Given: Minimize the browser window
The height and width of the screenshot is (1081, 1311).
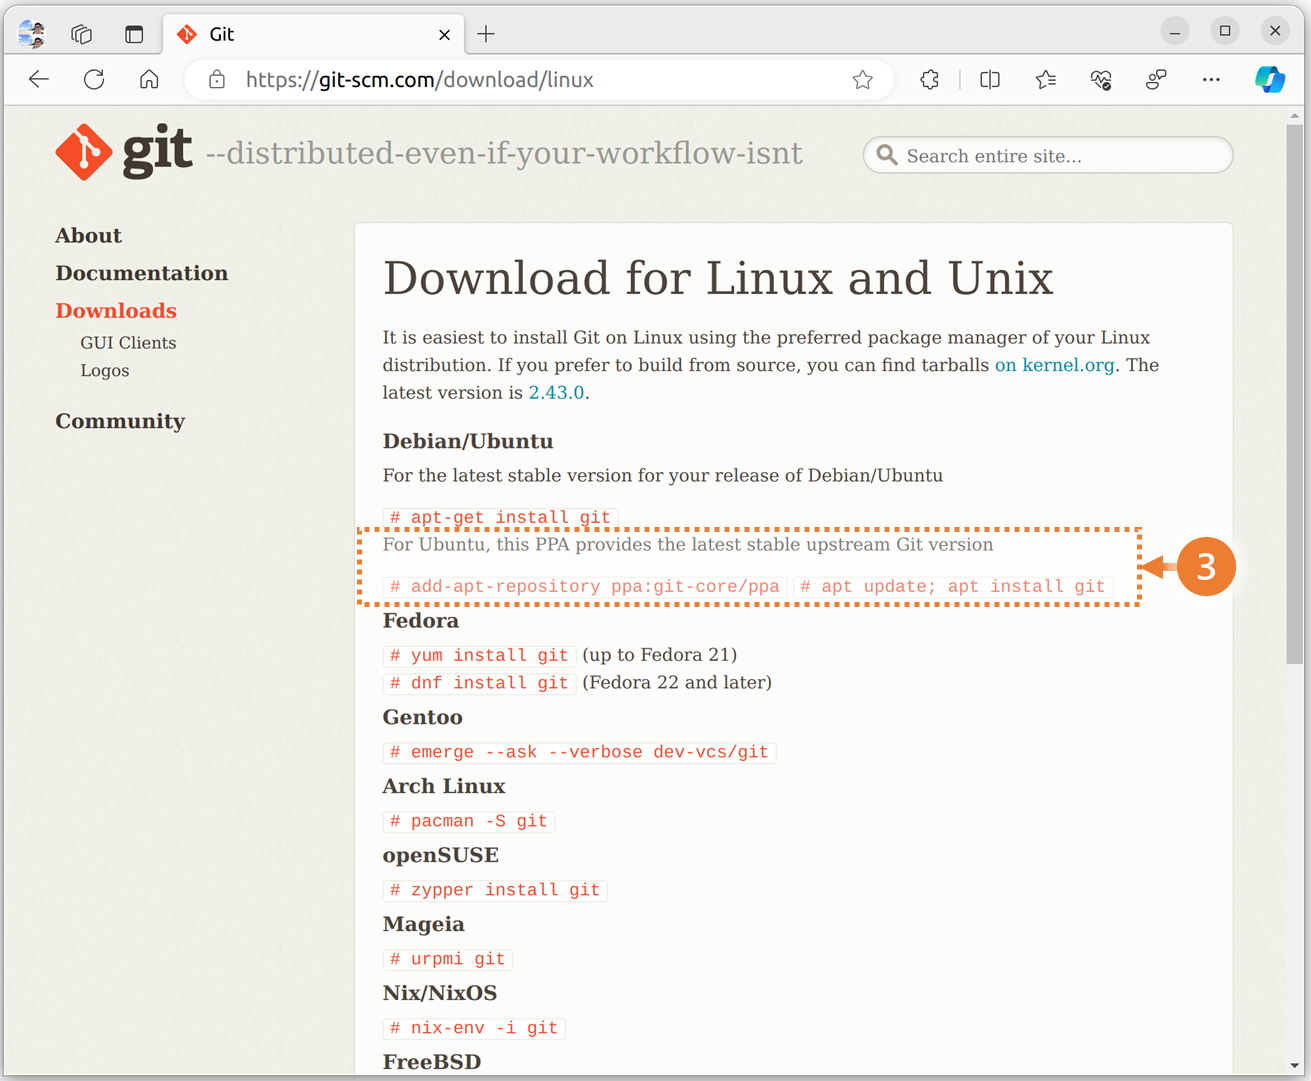Looking at the screenshot, I should [x=1175, y=32].
